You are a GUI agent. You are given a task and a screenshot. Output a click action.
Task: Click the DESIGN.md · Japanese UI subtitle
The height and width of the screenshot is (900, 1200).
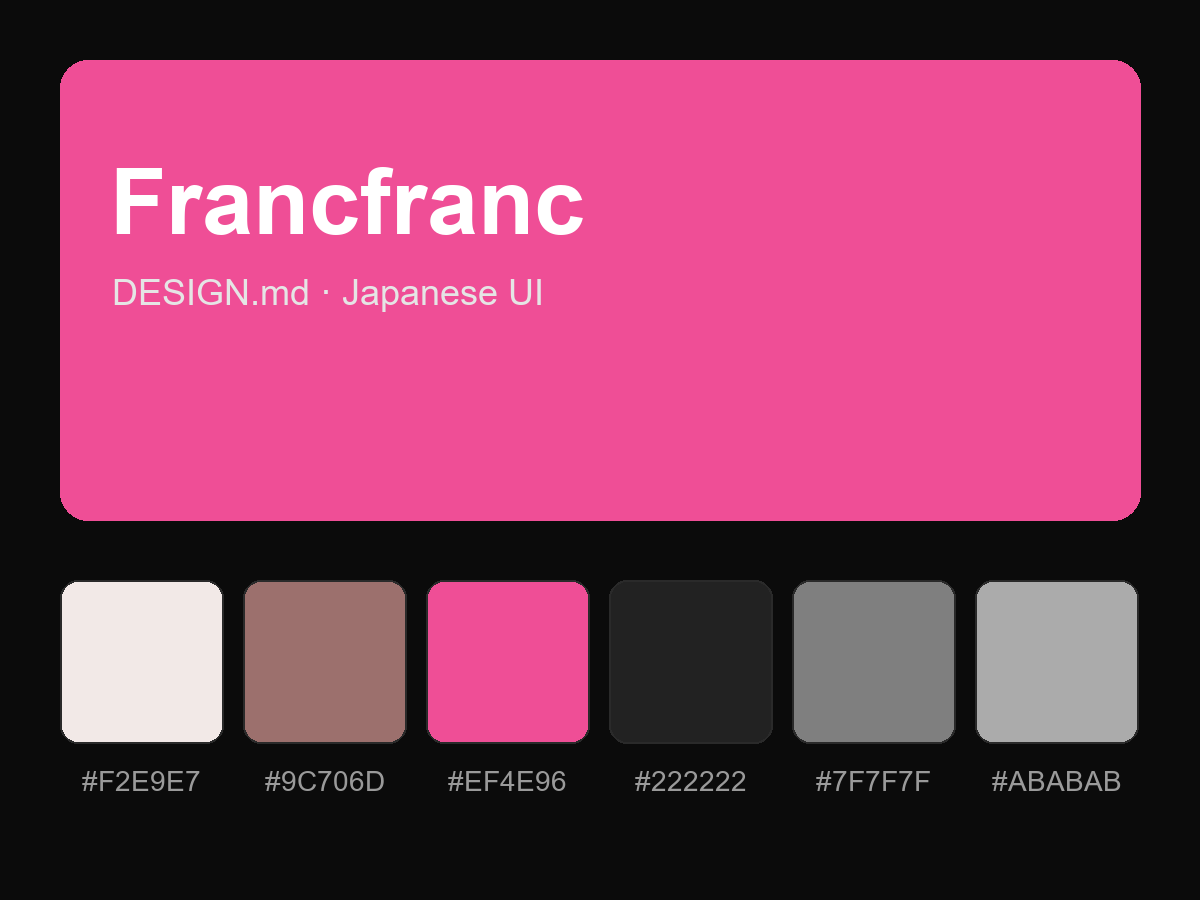pyautogui.click(x=328, y=293)
